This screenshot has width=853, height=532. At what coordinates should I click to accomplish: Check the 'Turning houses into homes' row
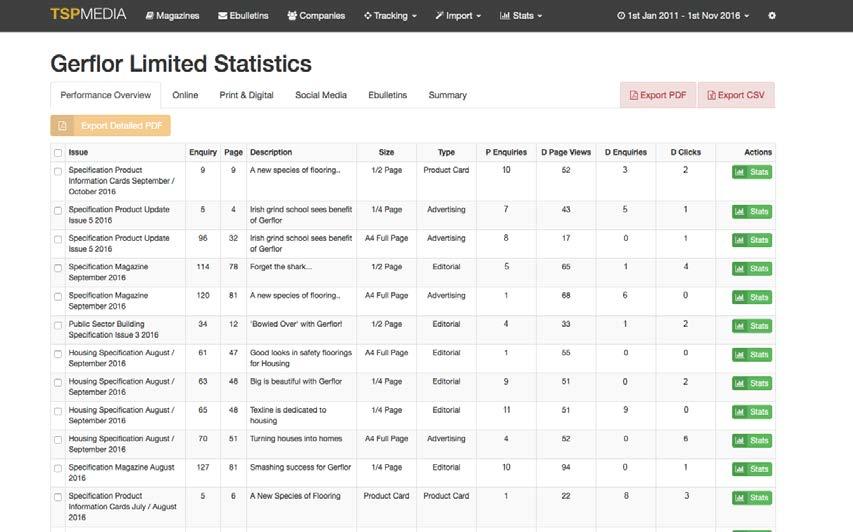[x=58, y=440]
